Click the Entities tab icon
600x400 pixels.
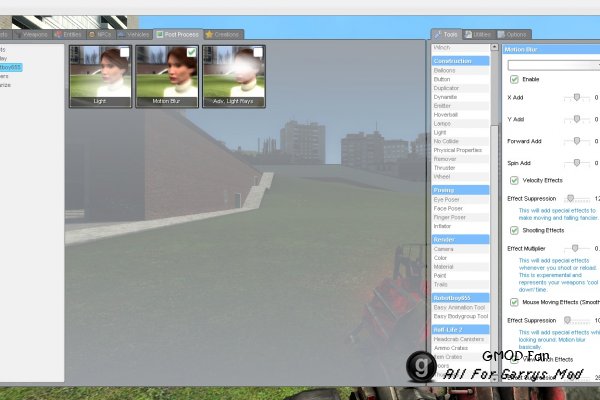coord(58,34)
